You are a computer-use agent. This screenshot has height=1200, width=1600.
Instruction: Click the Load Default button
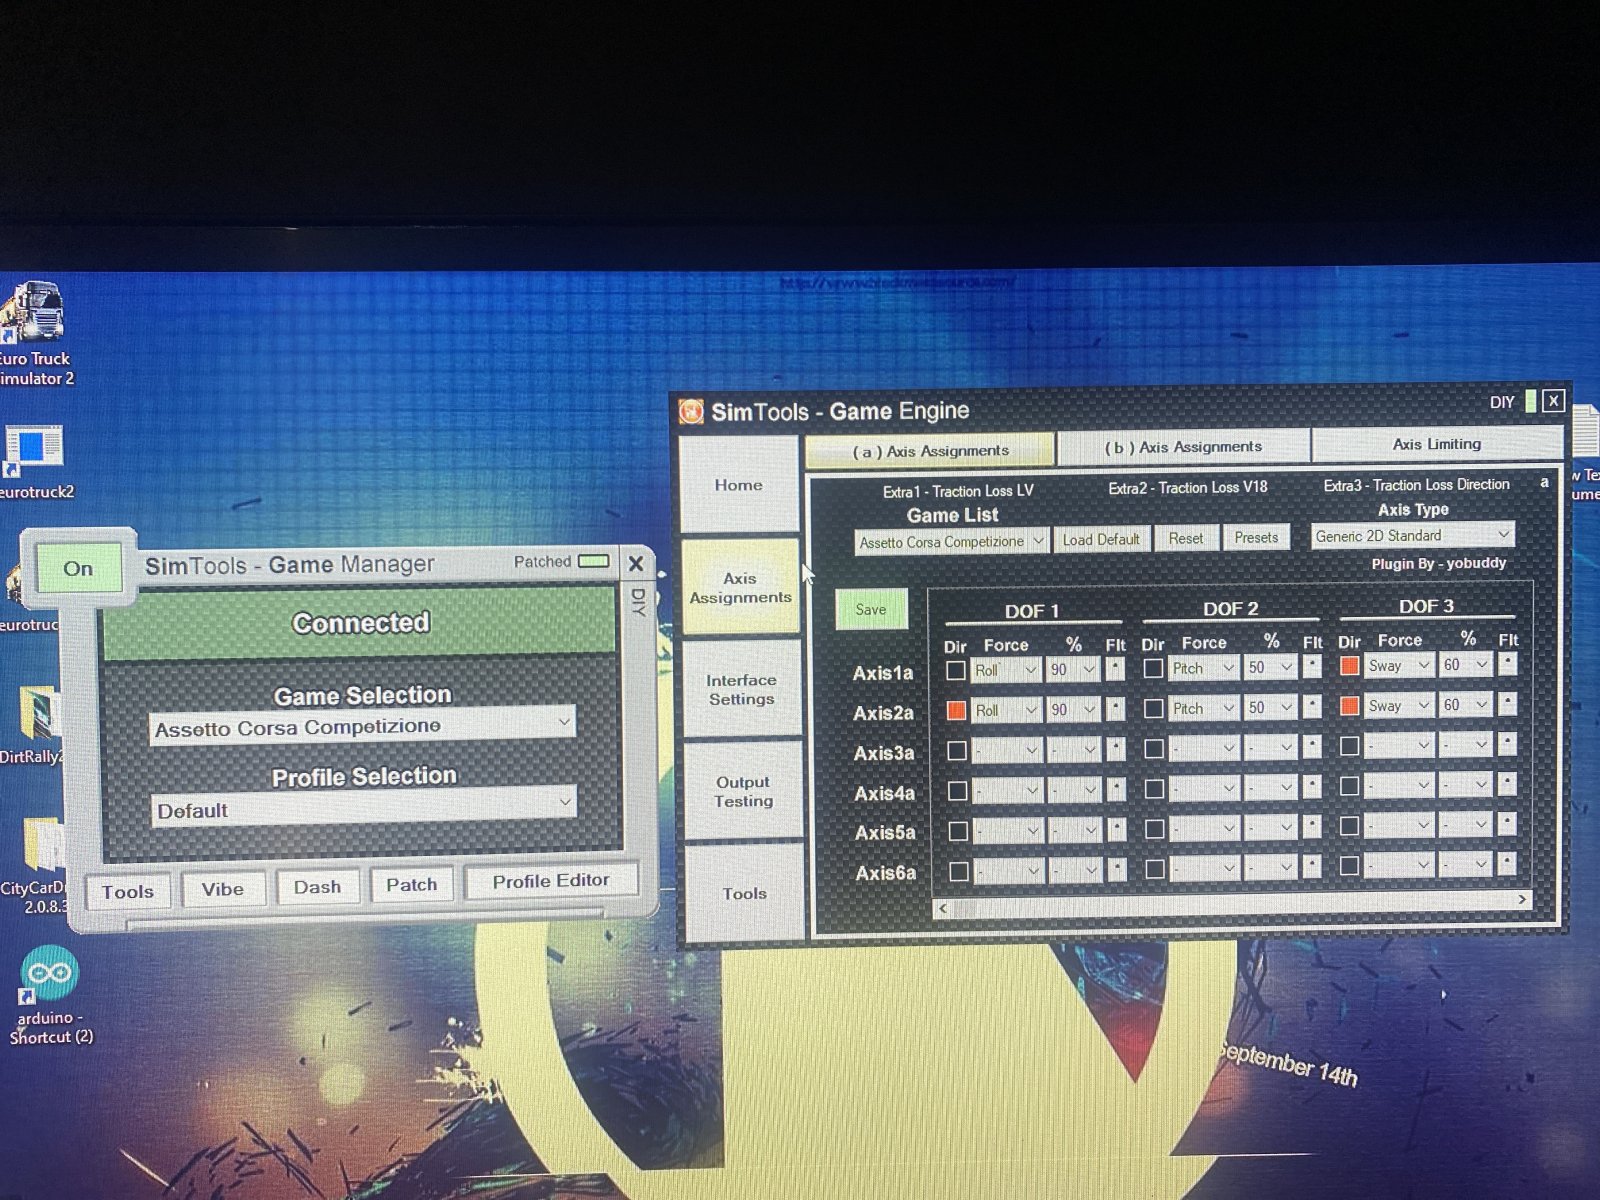[x=1101, y=539]
